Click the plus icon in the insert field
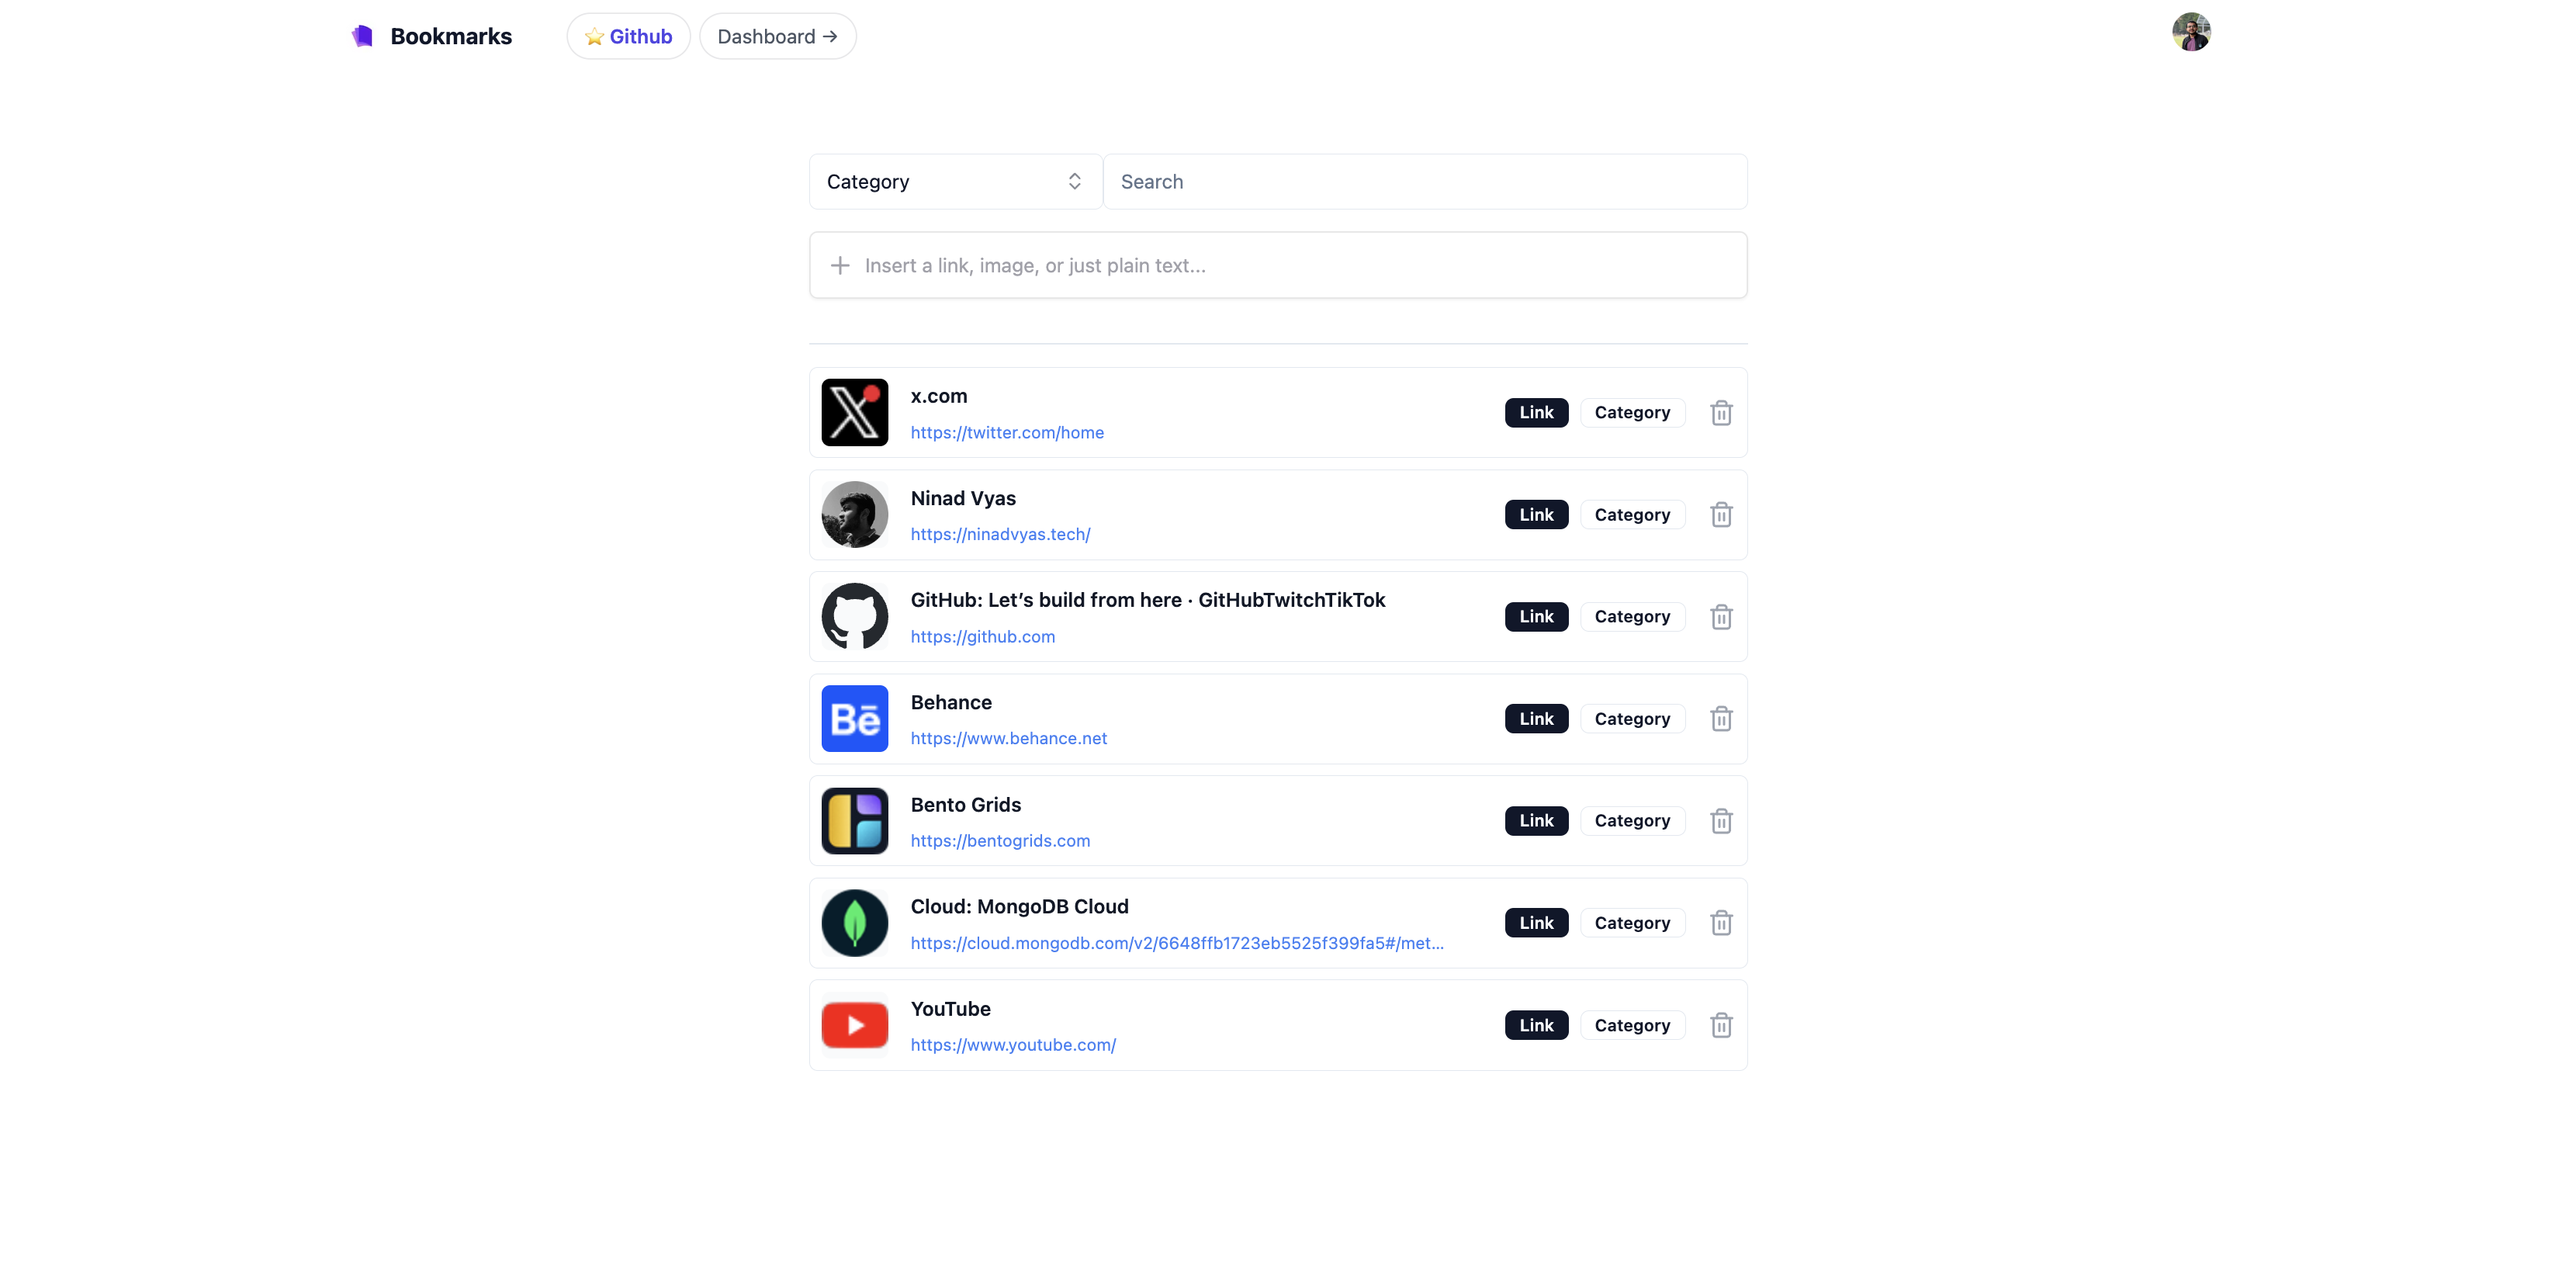 tap(840, 265)
